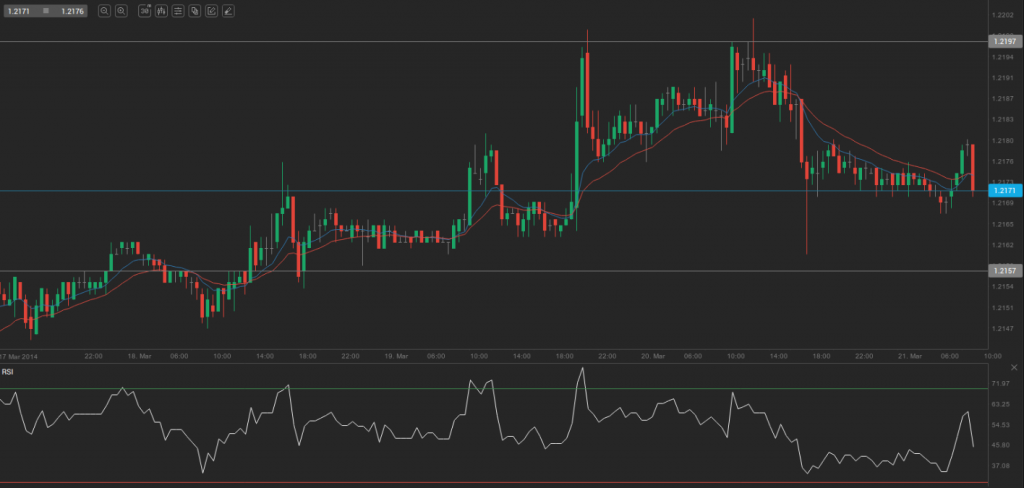Viewport: 1024px width, 488px height.
Task: Close the RSI indicator panel
Action: point(1014,369)
